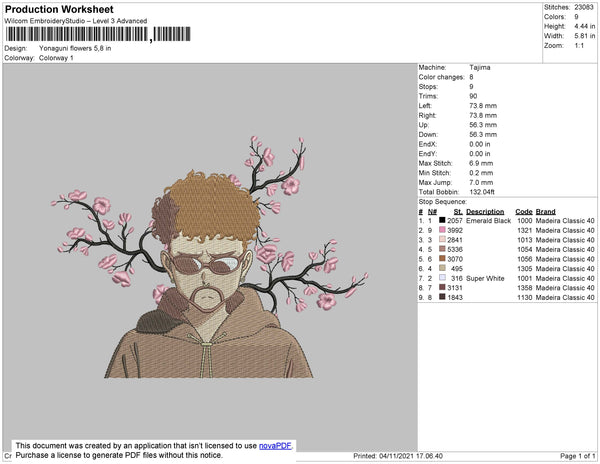Viewport: 600px width, 464px height.
Task: Select thread code 1001 in row 7
Action: click(x=525, y=278)
